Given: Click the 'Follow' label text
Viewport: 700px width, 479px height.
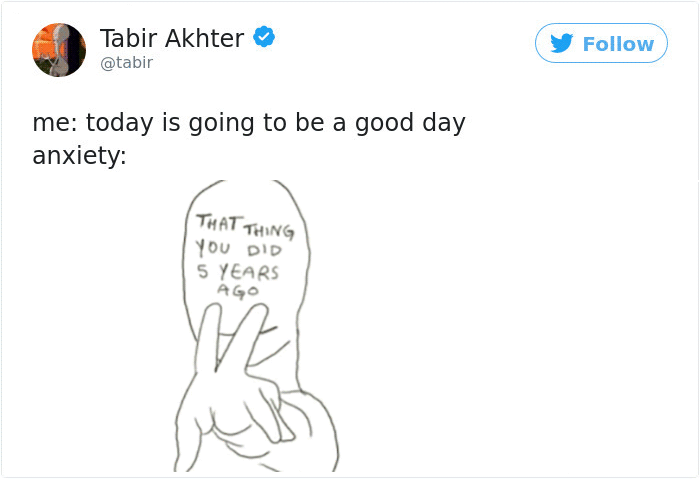Looking at the screenshot, I should pyautogui.click(x=618, y=44).
